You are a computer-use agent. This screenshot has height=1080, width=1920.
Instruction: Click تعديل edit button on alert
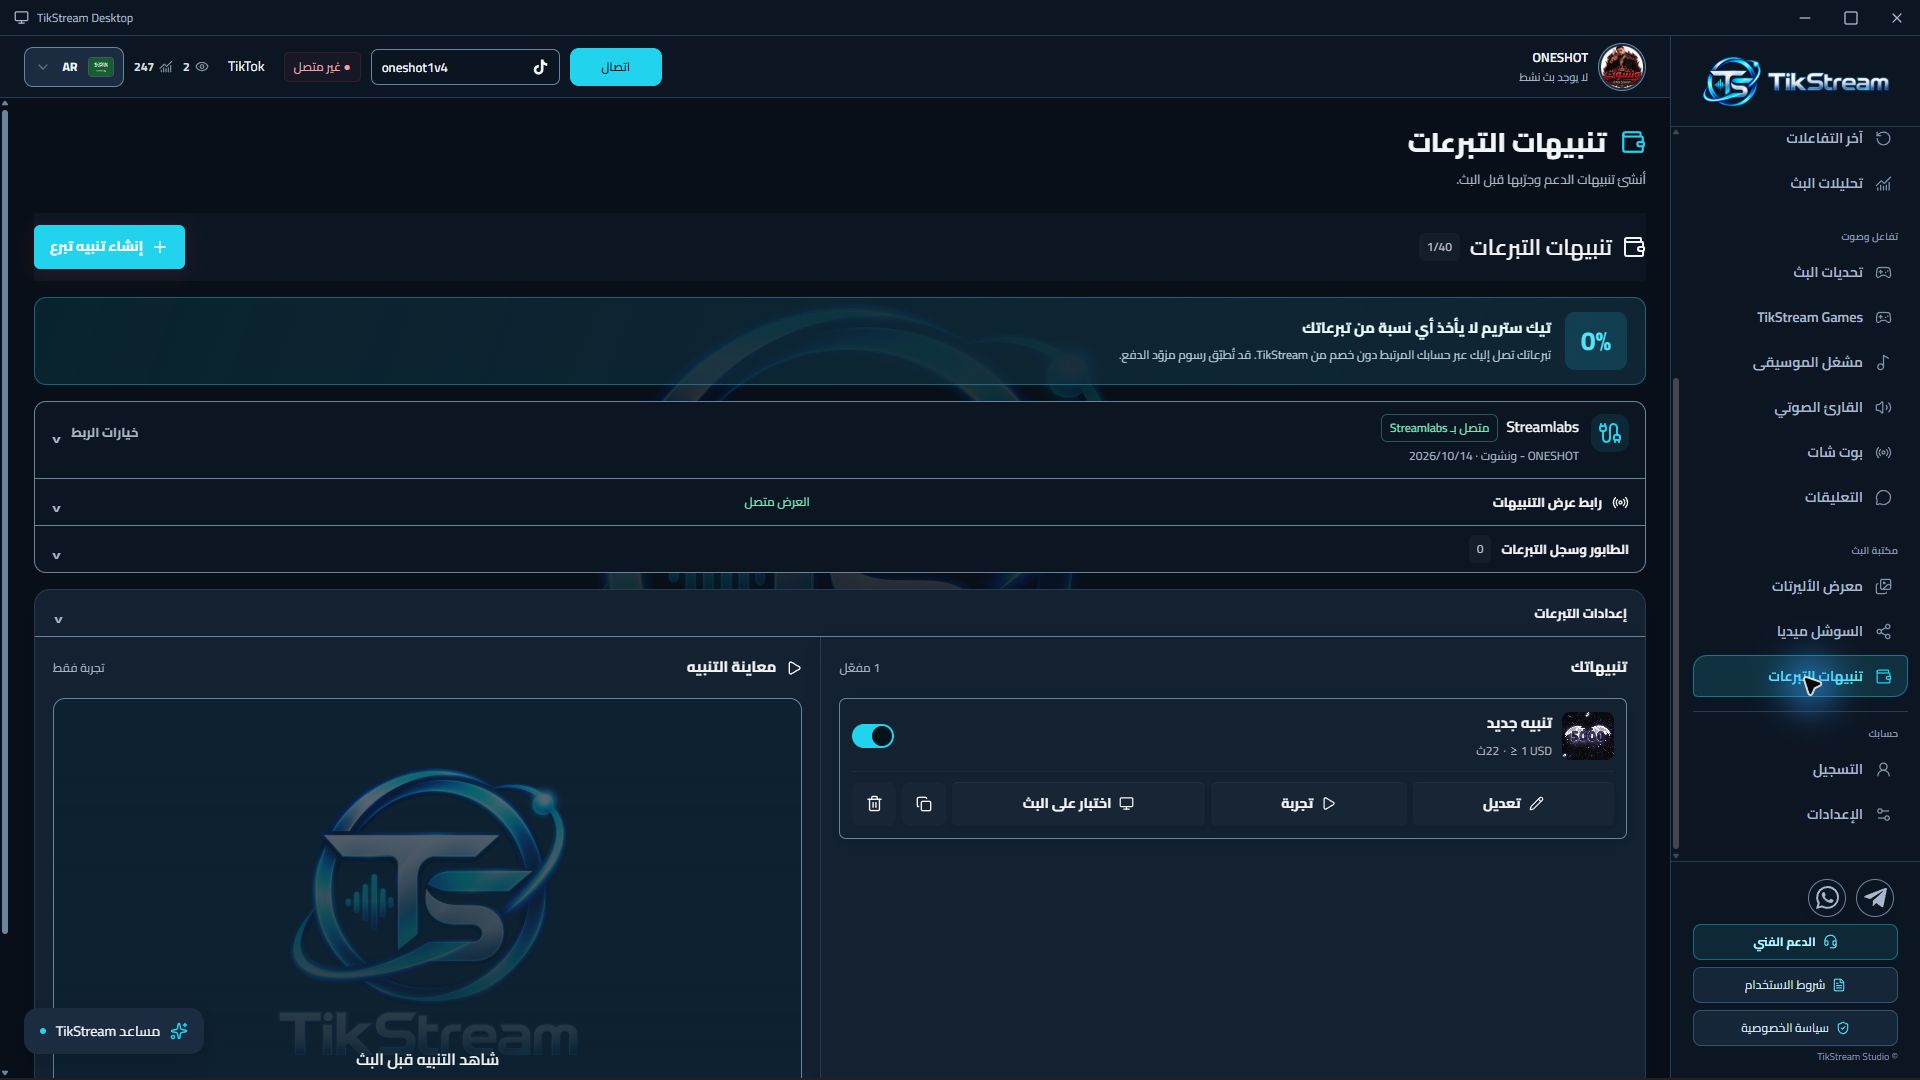(1513, 804)
